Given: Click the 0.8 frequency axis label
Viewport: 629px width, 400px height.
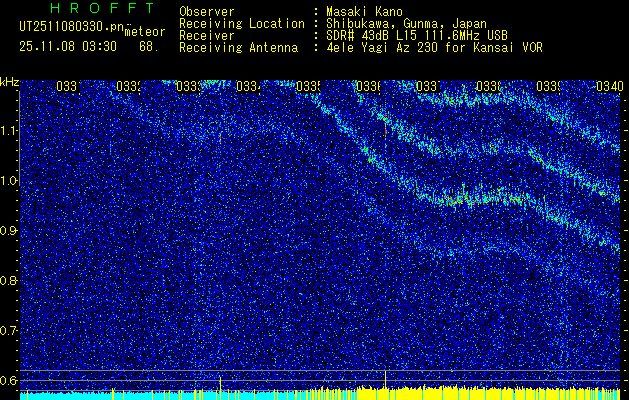Looking at the screenshot, I should tap(8, 280).
